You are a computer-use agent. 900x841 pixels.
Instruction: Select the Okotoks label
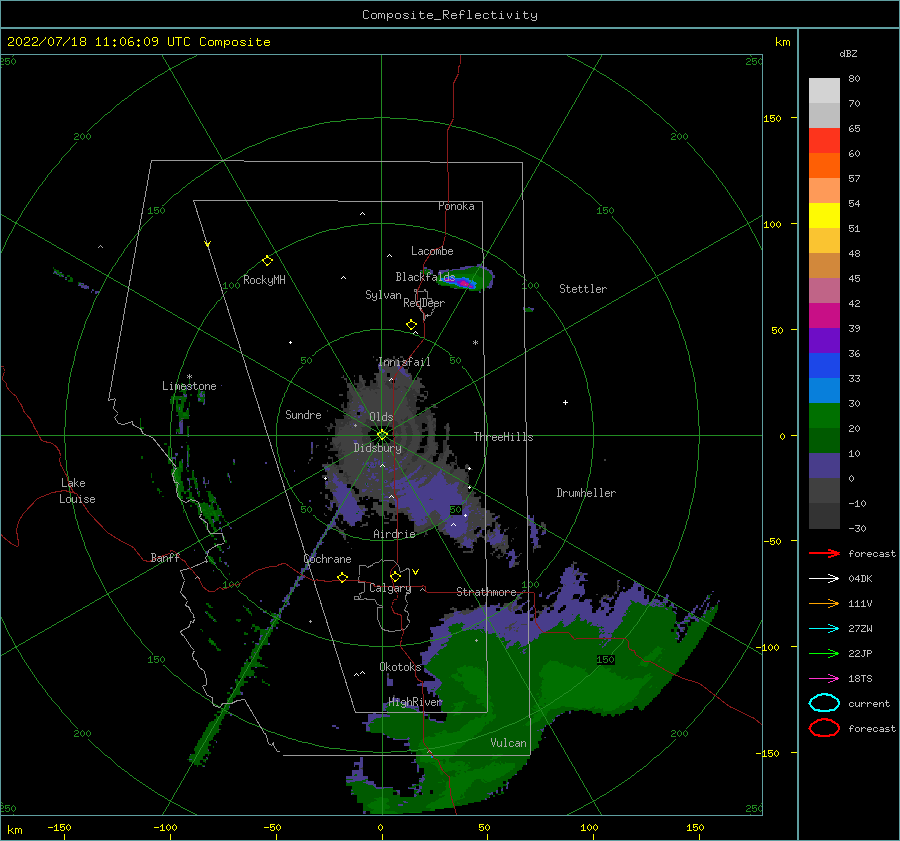pos(400,666)
